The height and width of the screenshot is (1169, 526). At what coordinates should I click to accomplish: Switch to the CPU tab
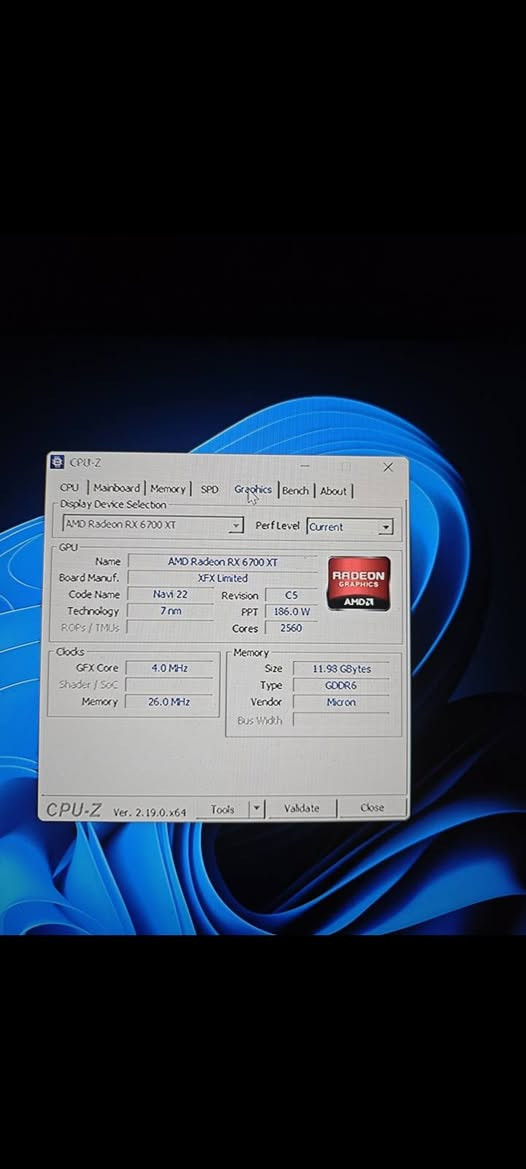click(69, 488)
